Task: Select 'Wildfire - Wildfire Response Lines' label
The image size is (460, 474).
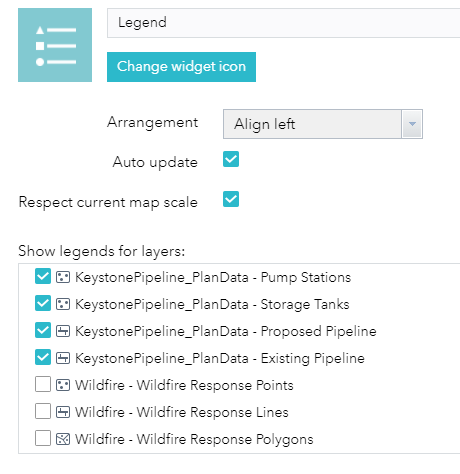Action: point(182,413)
